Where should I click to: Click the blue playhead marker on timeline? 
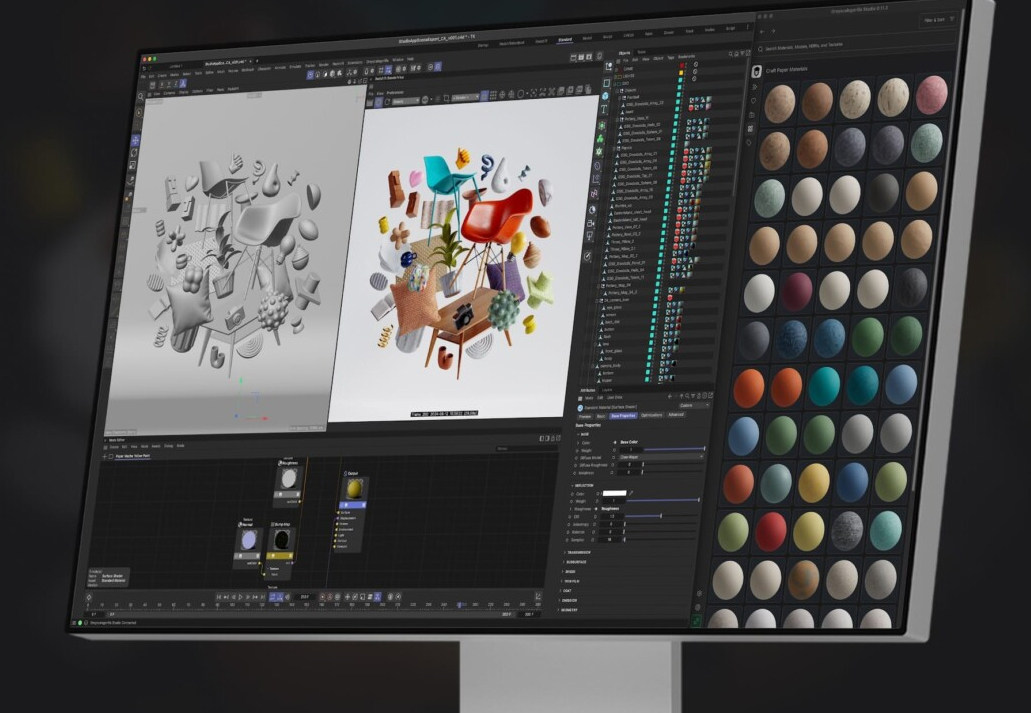pos(460,604)
